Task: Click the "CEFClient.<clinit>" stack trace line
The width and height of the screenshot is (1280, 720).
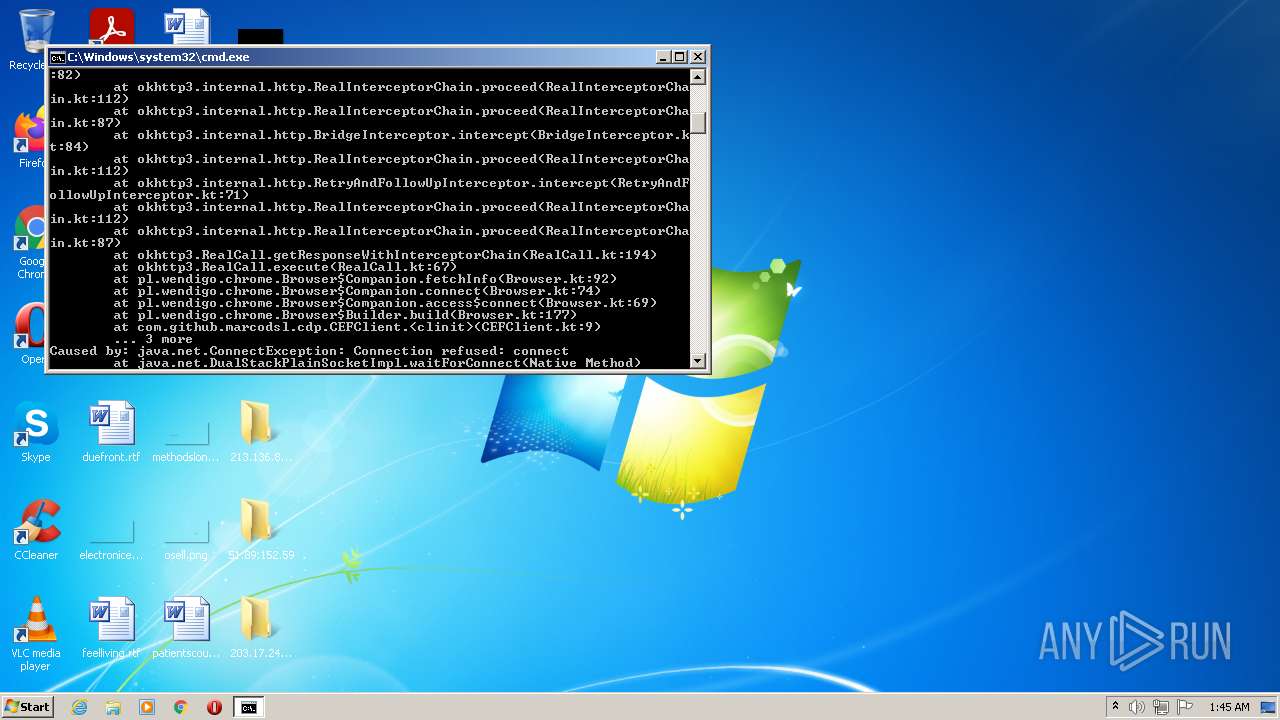Action: pos(357,327)
